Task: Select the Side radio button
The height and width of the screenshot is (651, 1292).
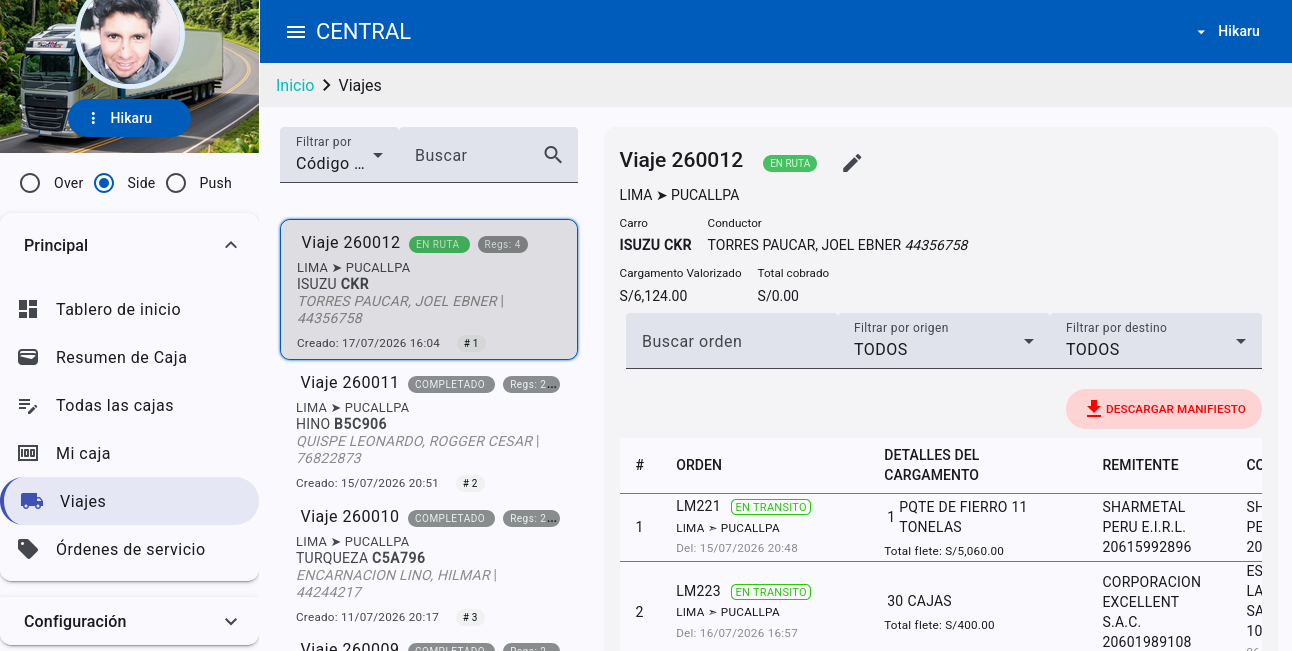Action: [104, 183]
